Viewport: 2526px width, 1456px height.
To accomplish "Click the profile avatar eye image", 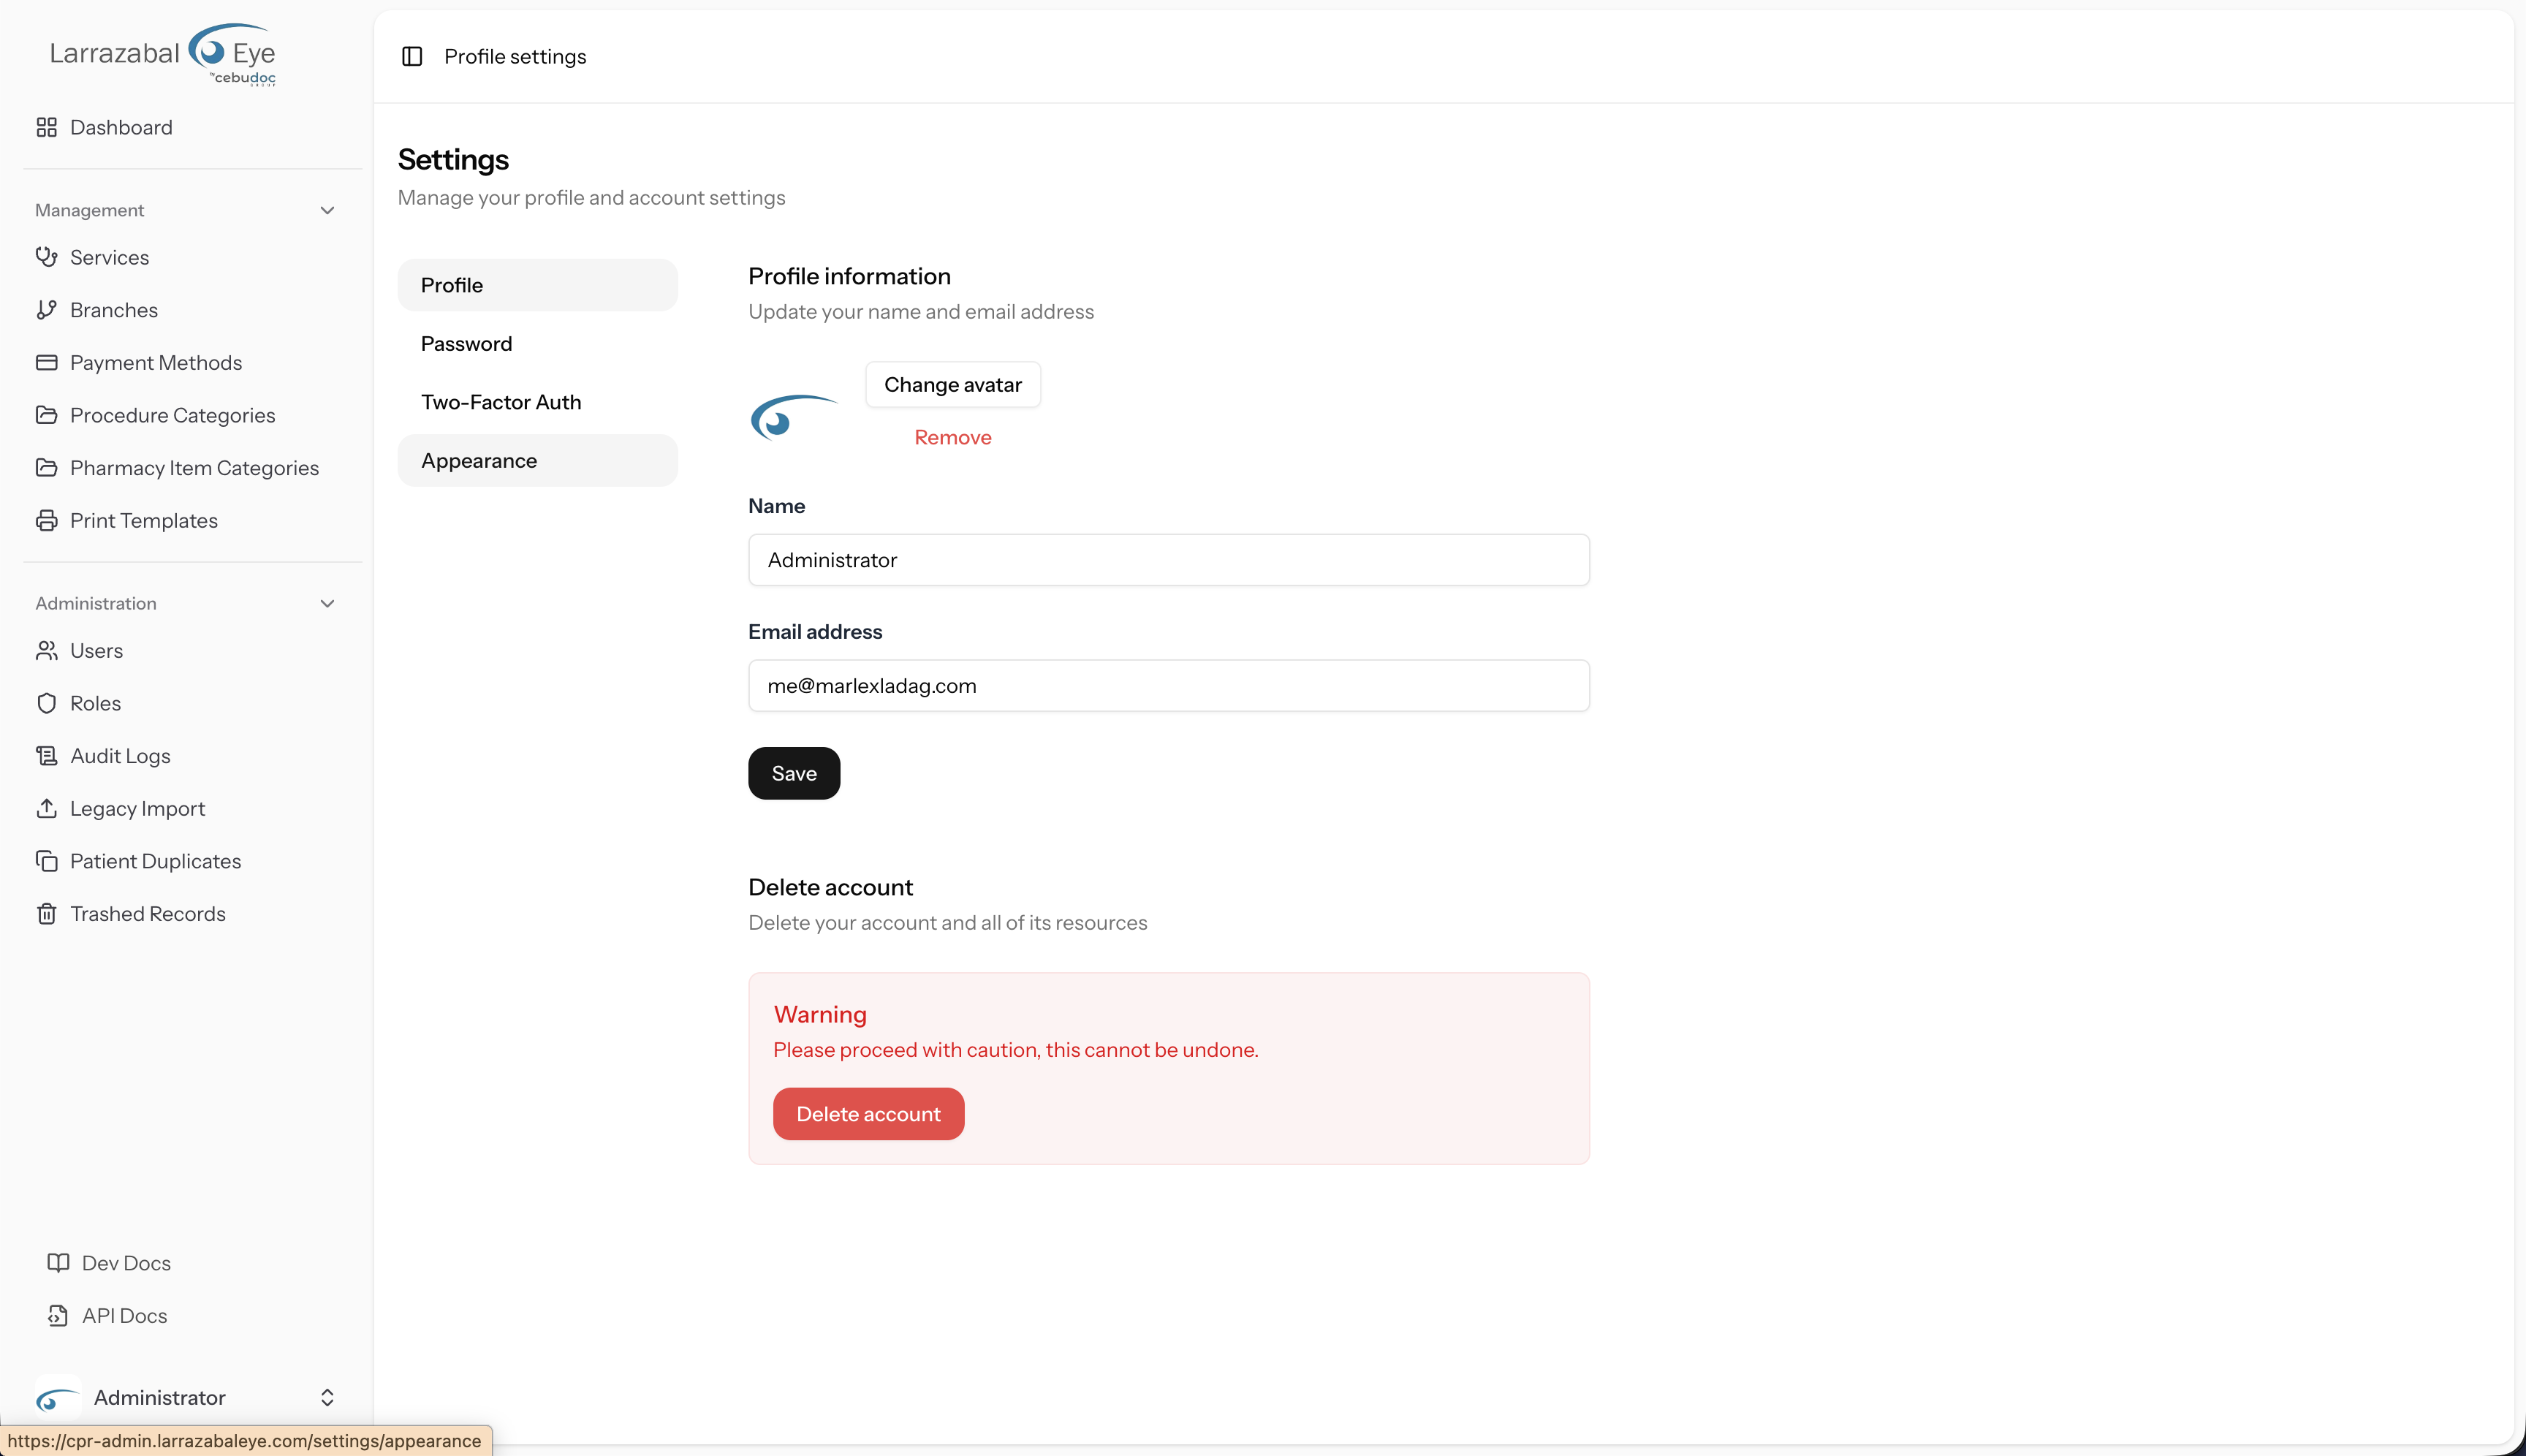I will pos(795,416).
